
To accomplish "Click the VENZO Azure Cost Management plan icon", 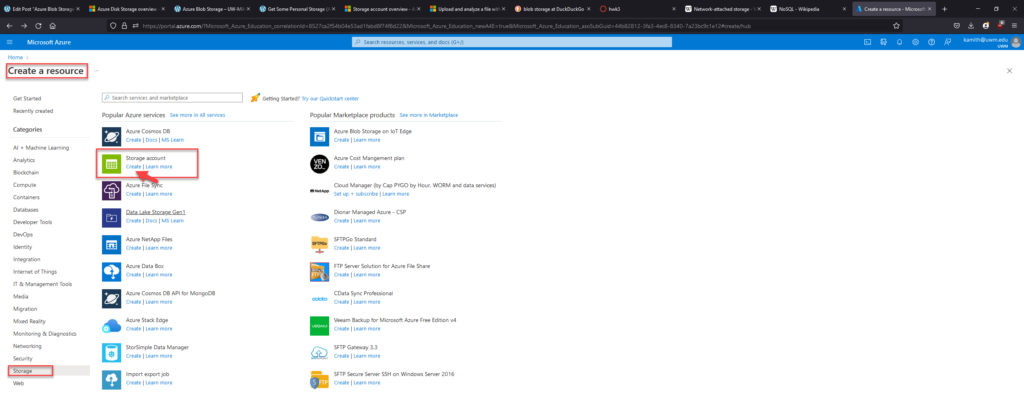I will click(x=319, y=164).
